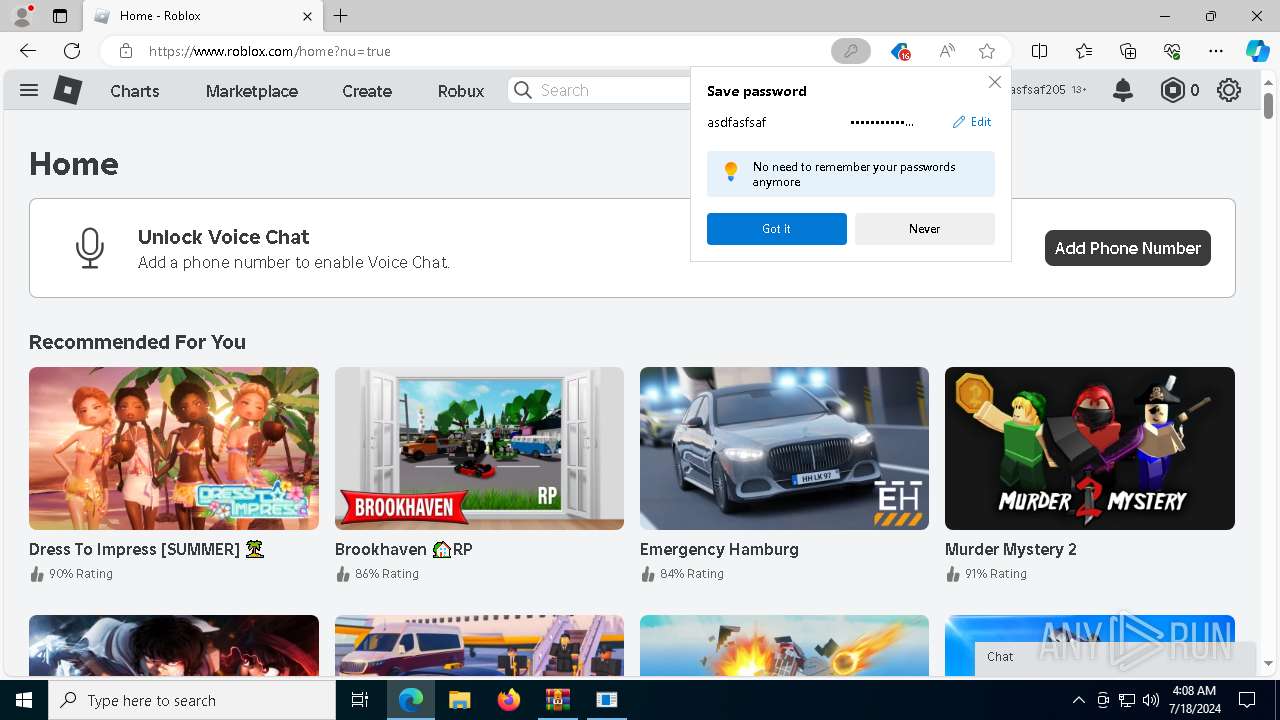Open the Copilot sidebar
Viewport: 1280px width, 720px height.
click(x=1257, y=51)
